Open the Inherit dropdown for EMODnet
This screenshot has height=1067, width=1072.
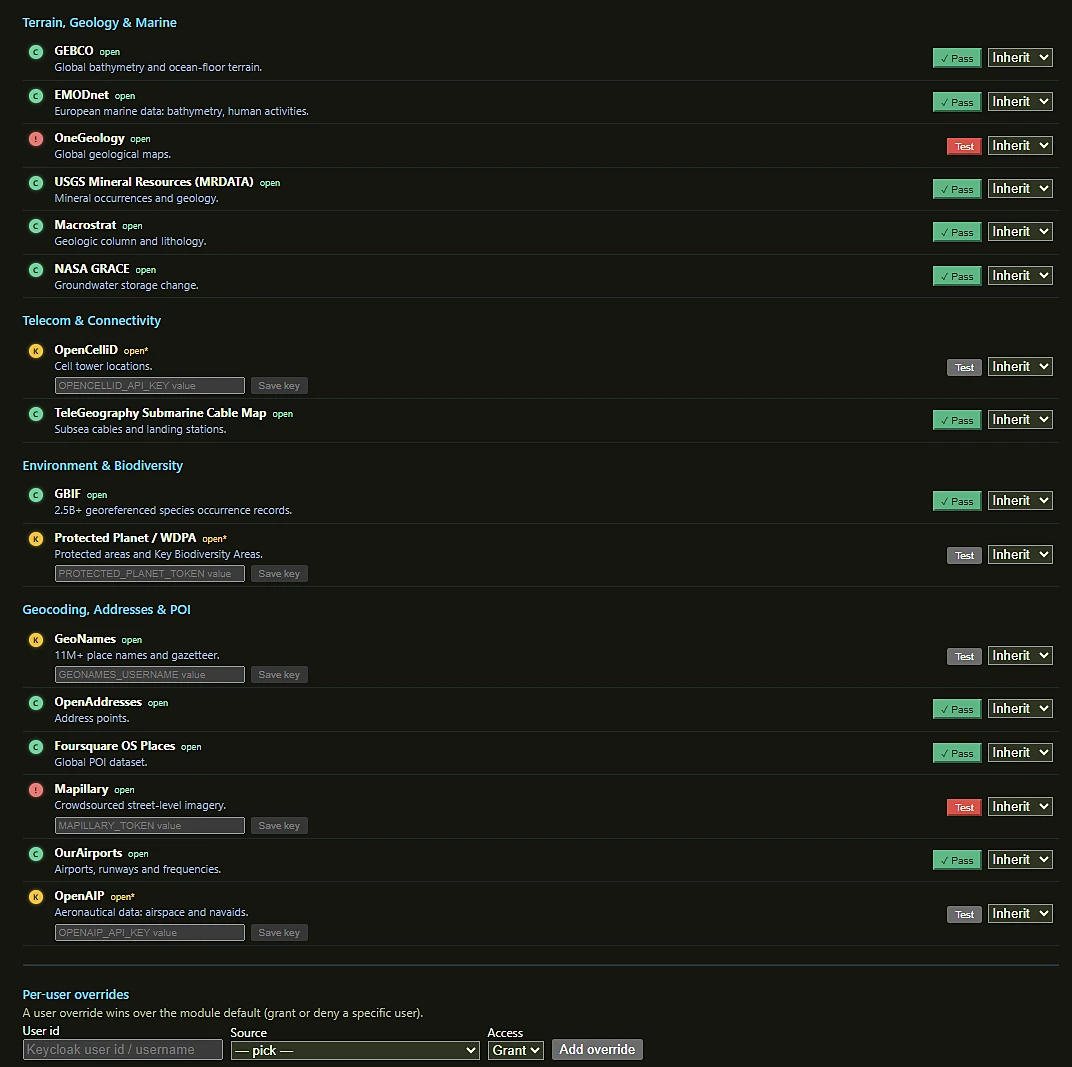(x=1020, y=102)
